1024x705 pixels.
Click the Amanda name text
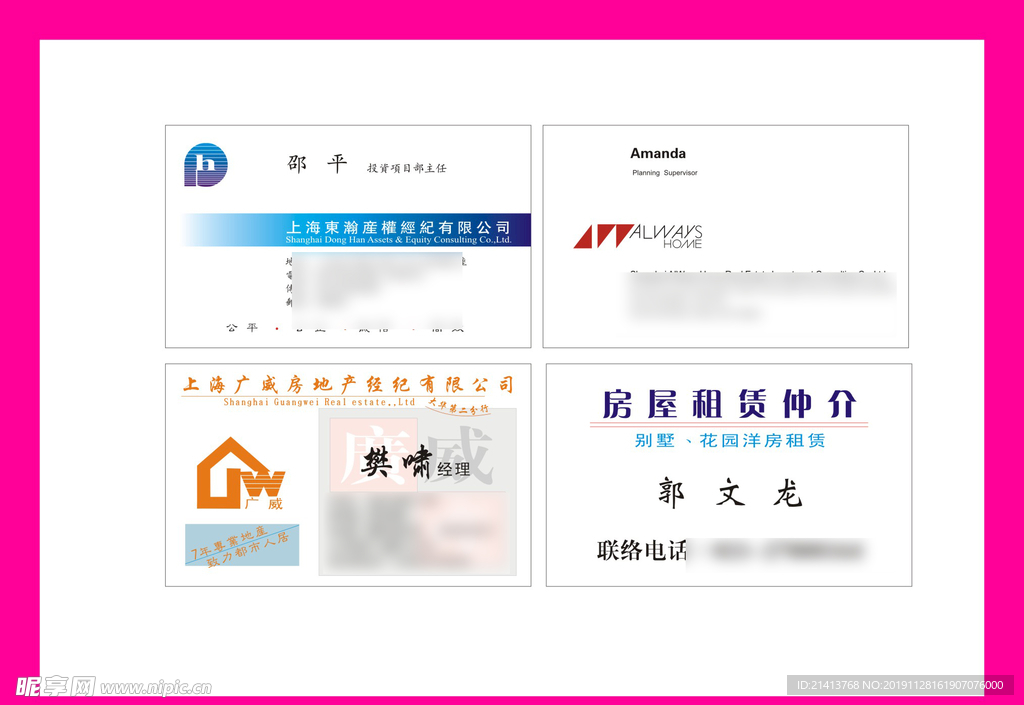[658, 154]
